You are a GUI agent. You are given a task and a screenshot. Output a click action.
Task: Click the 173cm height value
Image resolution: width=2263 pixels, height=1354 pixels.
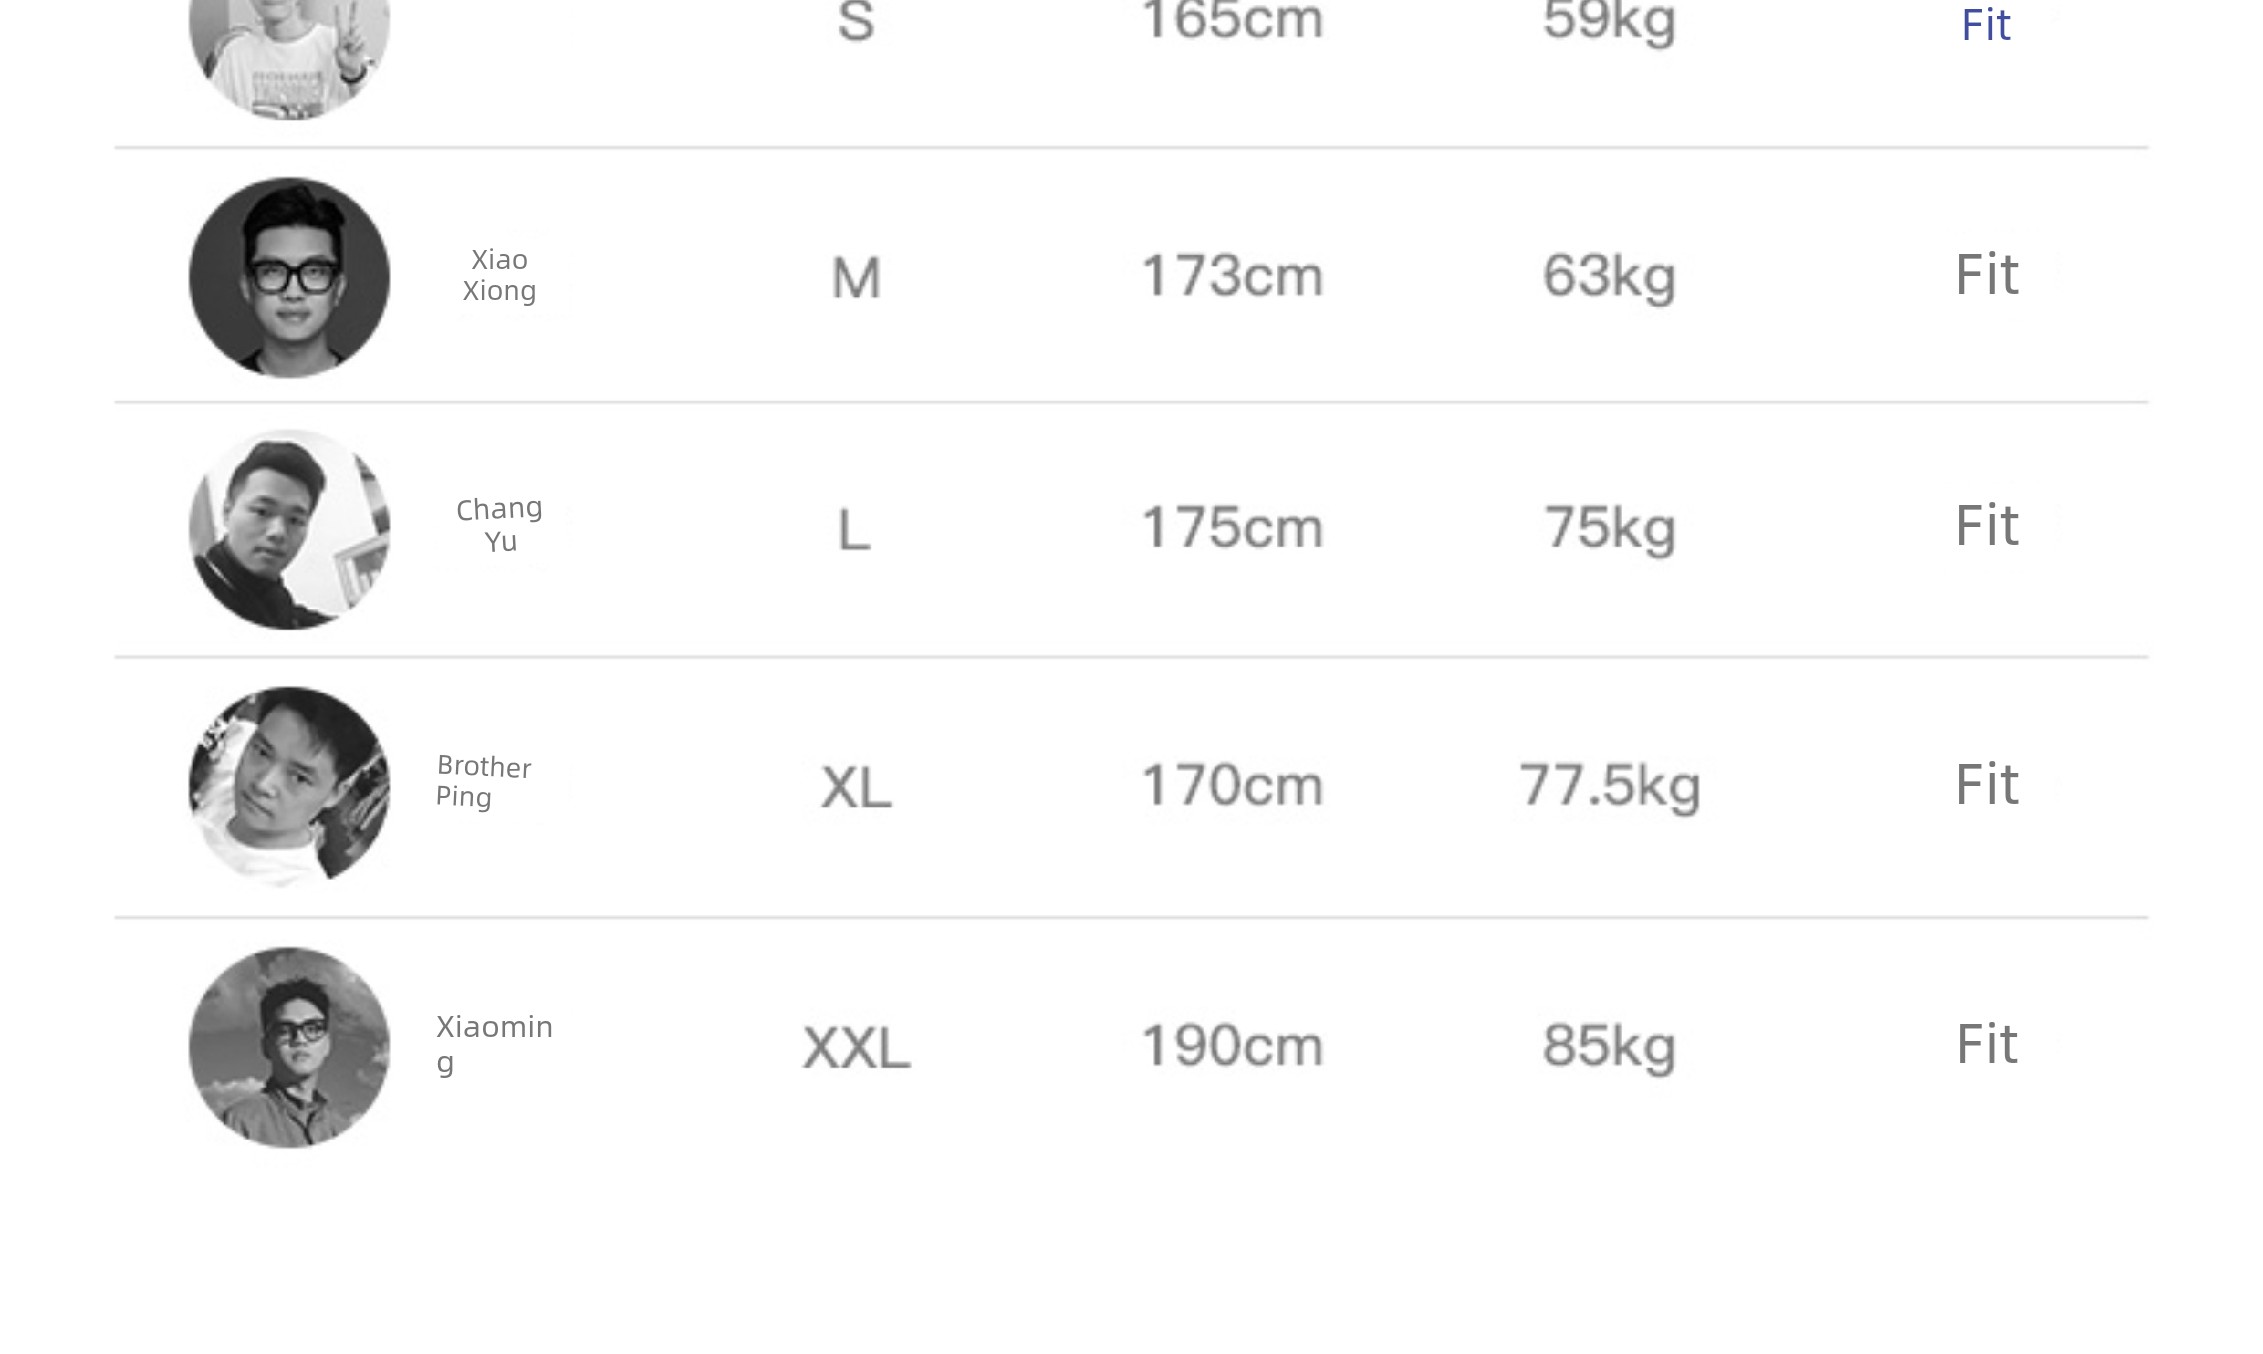coord(1232,276)
